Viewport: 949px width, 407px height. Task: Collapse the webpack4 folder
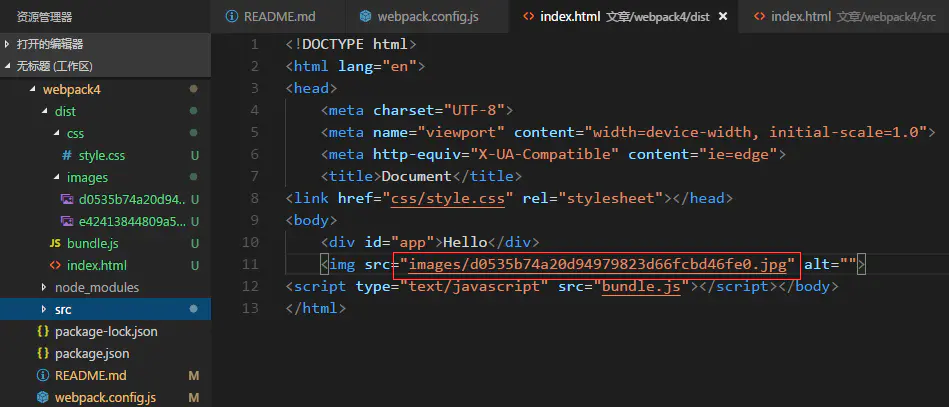click(33, 90)
